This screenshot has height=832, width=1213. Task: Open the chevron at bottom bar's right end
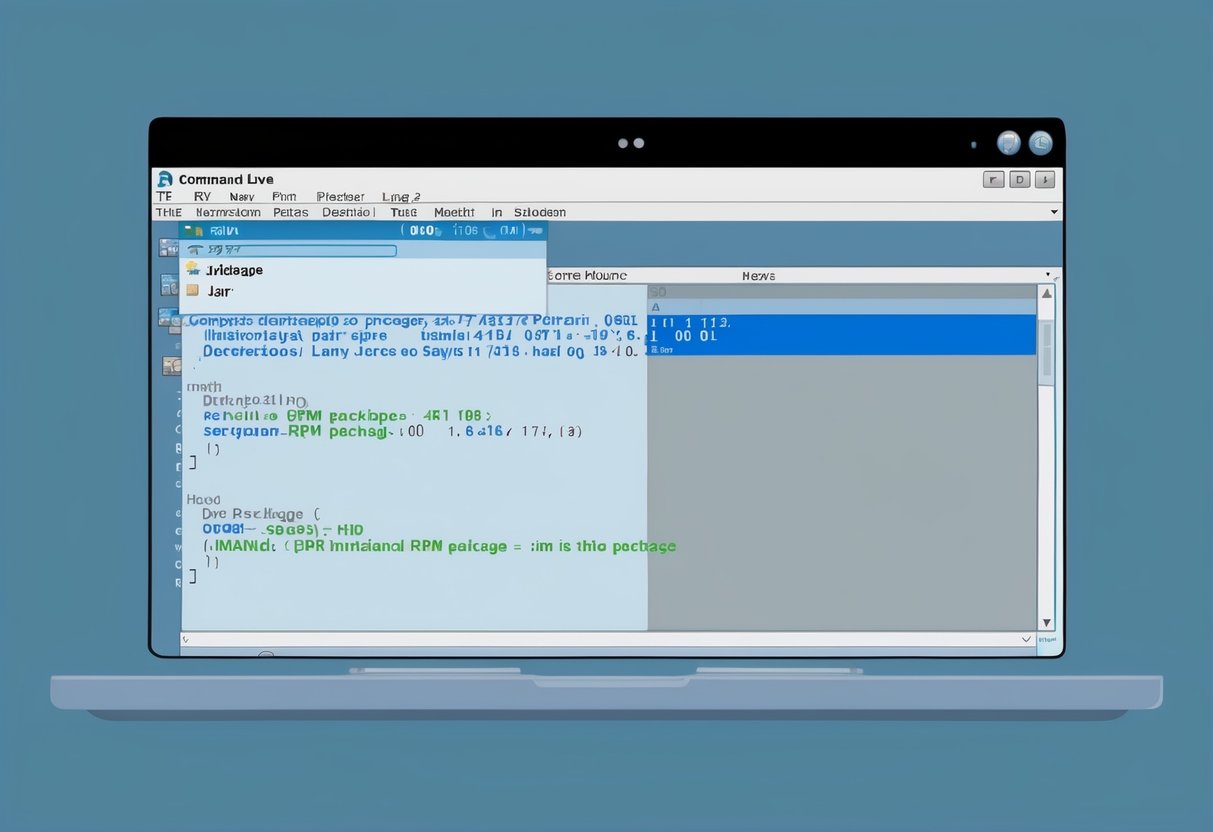pyautogui.click(x=1026, y=638)
